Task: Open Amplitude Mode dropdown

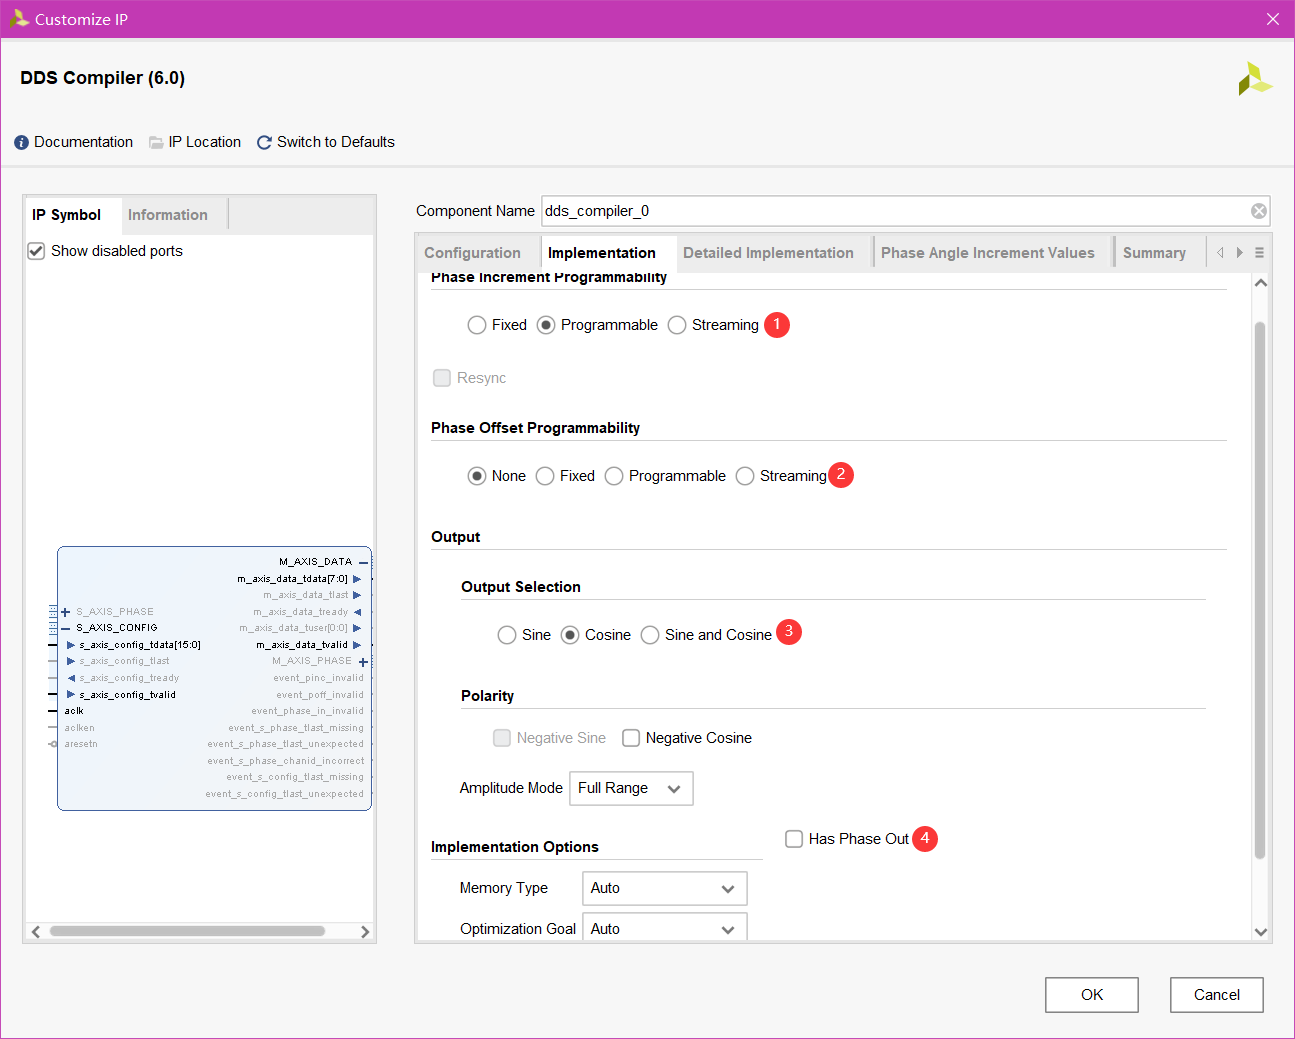Action: pyautogui.click(x=631, y=788)
